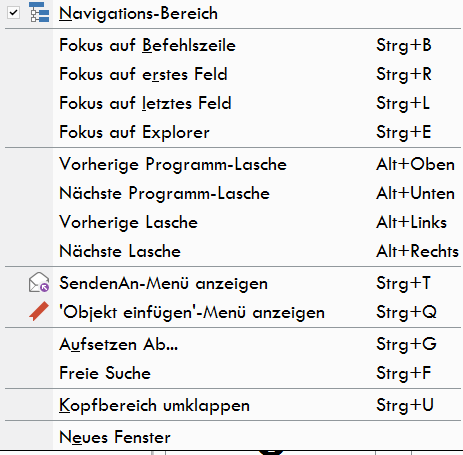This screenshot has height=455, width=463.
Task: Click the SendenAn envelope icon
Action: tap(39, 282)
